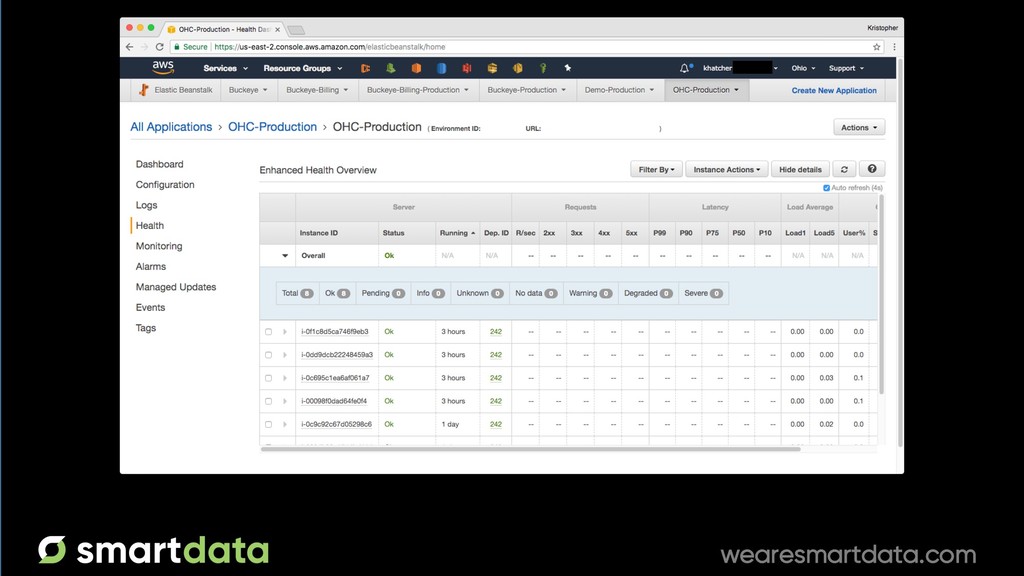Close the OHC-Production browser tab
Image resolution: width=1024 pixels, height=576 pixels.
pyautogui.click(x=278, y=29)
